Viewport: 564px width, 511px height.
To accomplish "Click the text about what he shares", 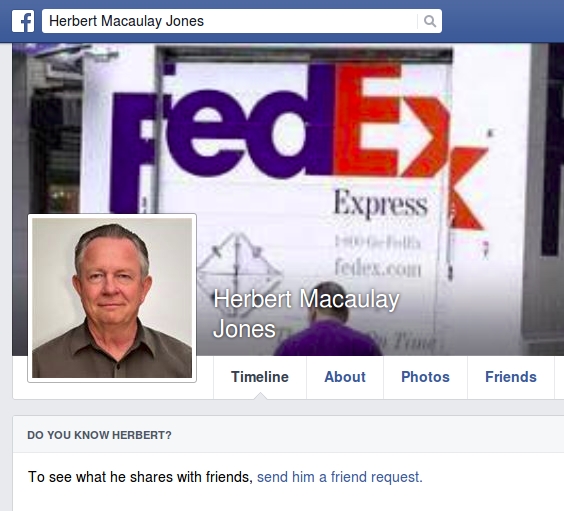I will tap(140, 477).
